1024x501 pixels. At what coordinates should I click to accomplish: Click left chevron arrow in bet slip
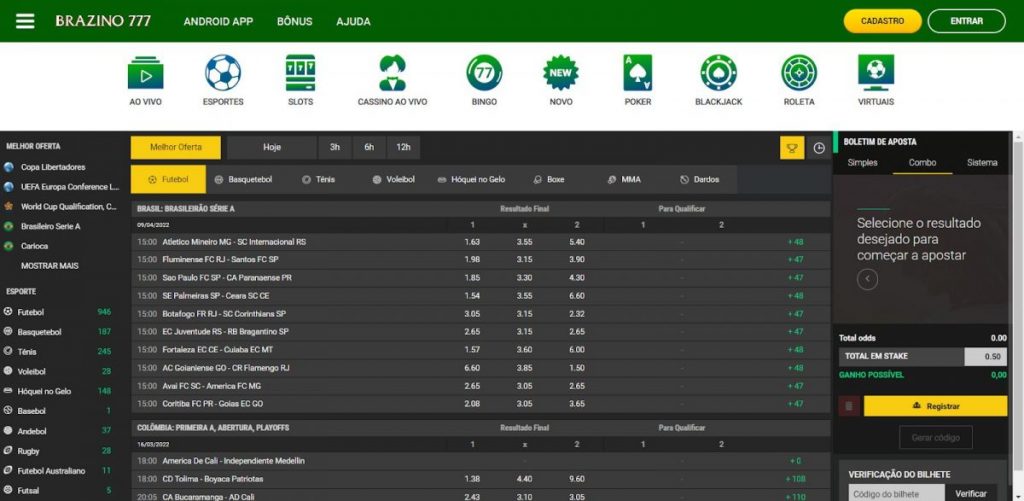867,279
